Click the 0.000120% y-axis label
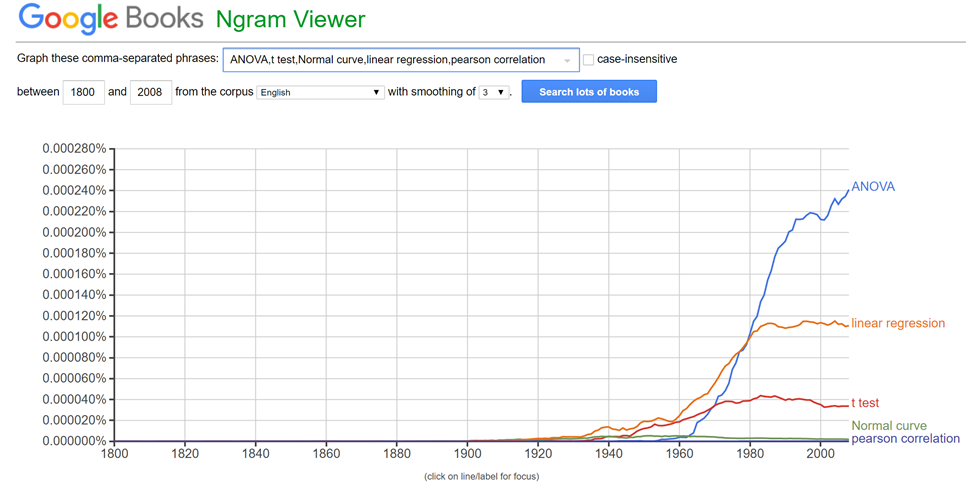966x489 pixels. tap(74, 316)
